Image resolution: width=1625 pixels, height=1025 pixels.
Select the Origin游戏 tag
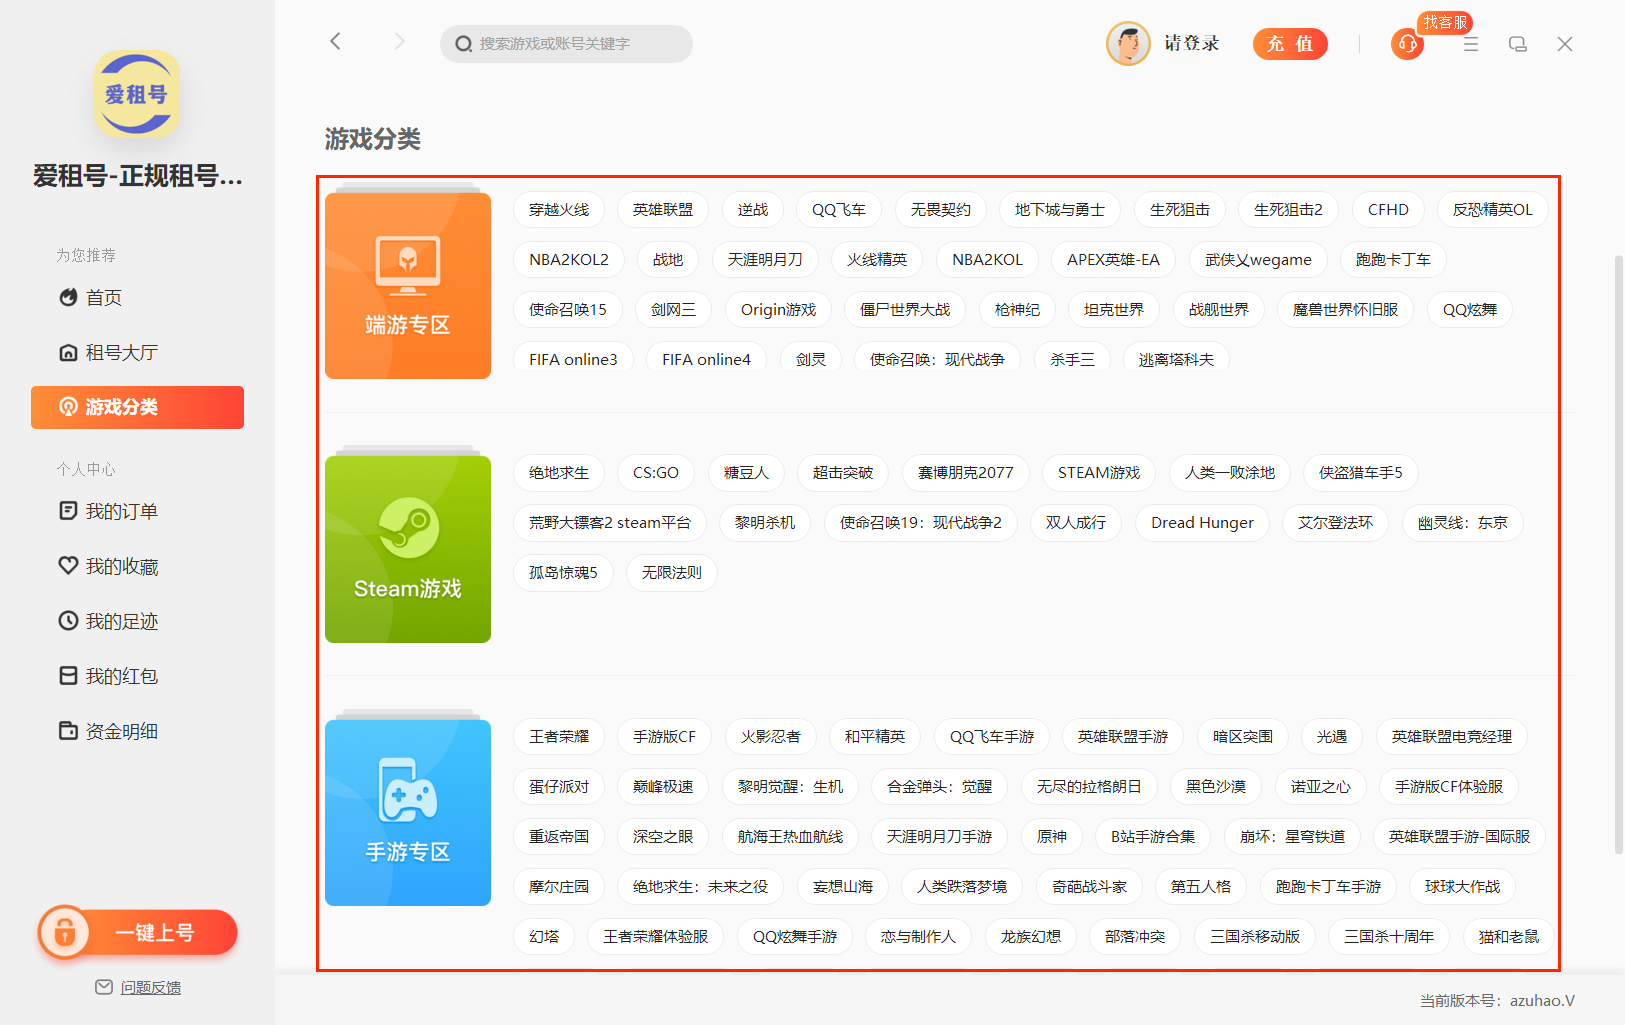tap(778, 310)
